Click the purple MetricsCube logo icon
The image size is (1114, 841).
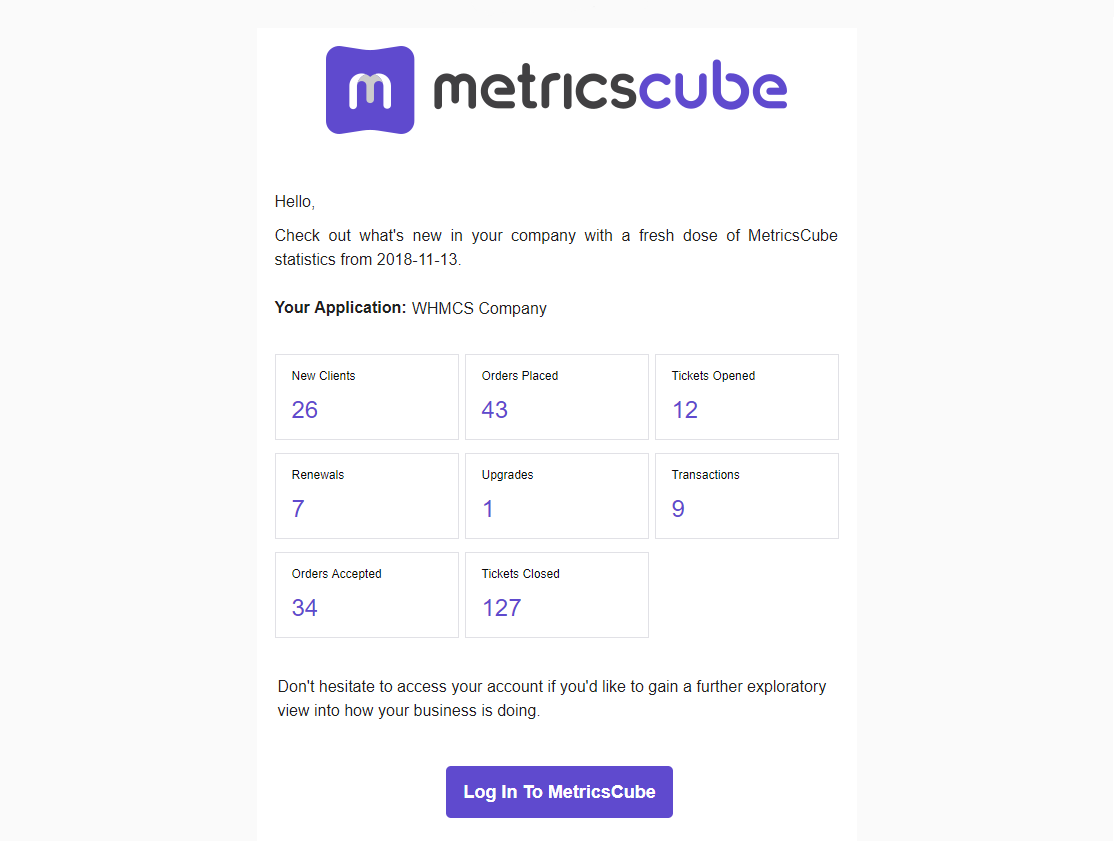click(x=370, y=89)
